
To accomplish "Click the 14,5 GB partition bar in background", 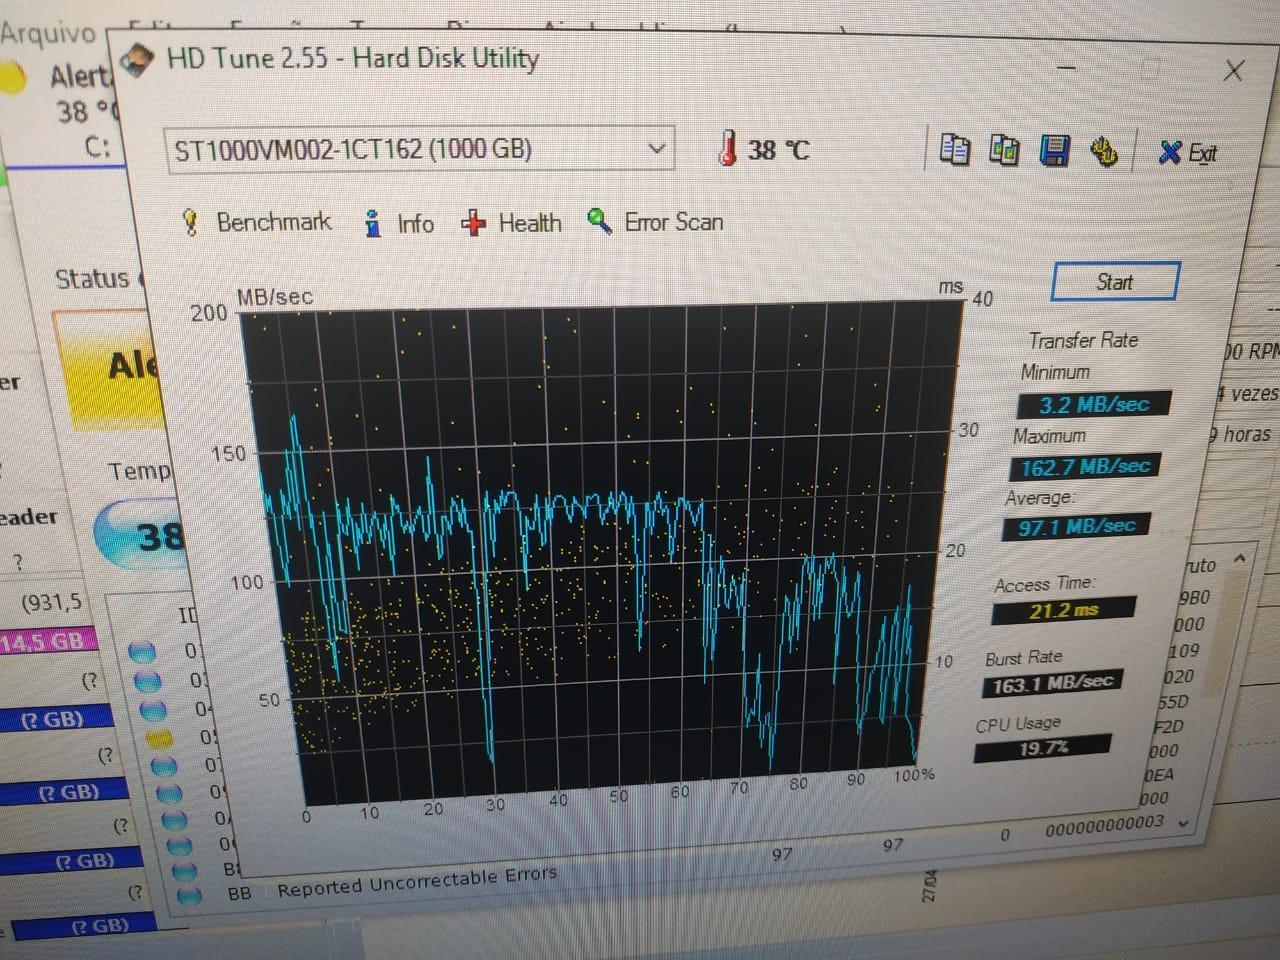I will tap(46, 641).
